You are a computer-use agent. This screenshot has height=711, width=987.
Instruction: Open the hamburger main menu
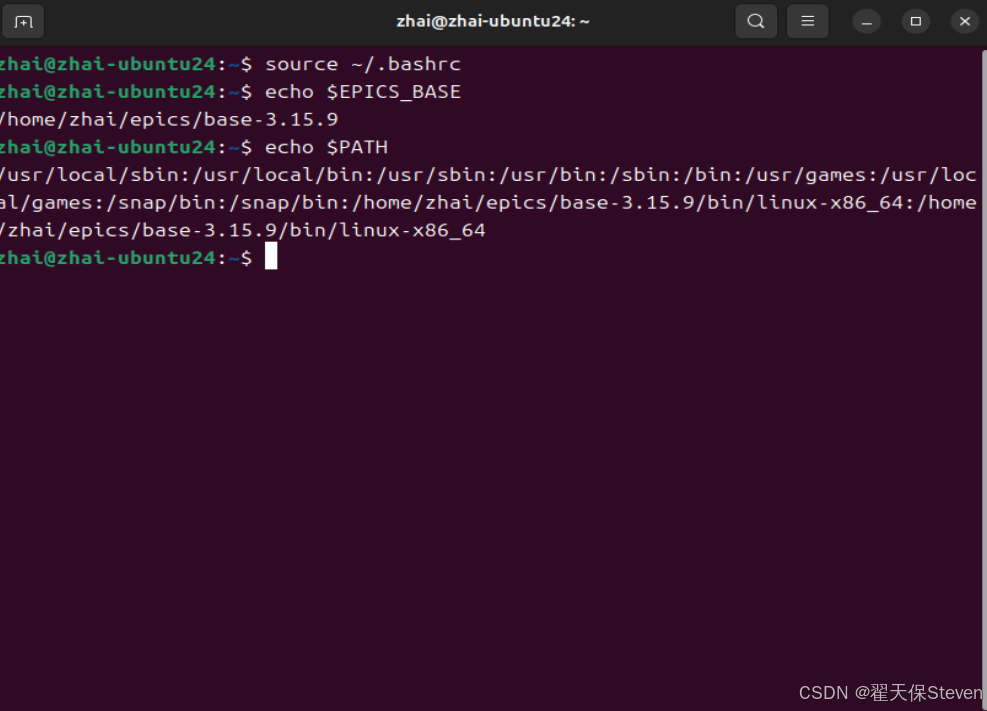point(808,21)
